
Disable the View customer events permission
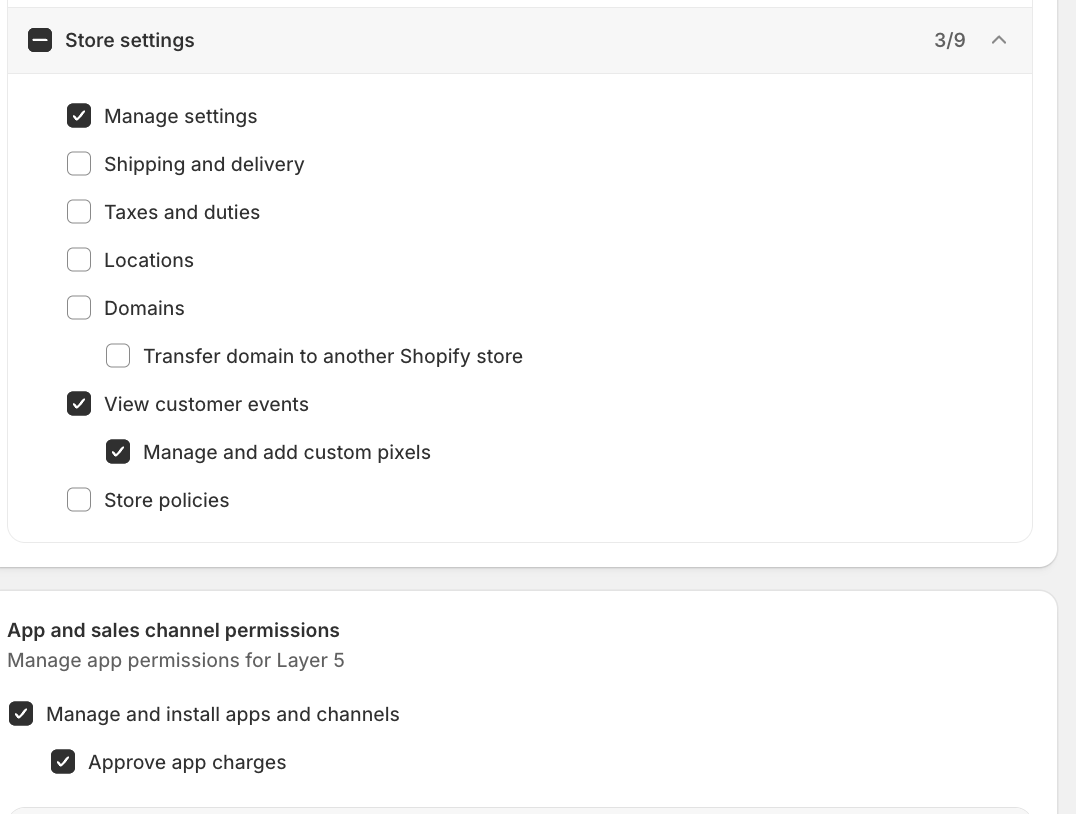[79, 403]
